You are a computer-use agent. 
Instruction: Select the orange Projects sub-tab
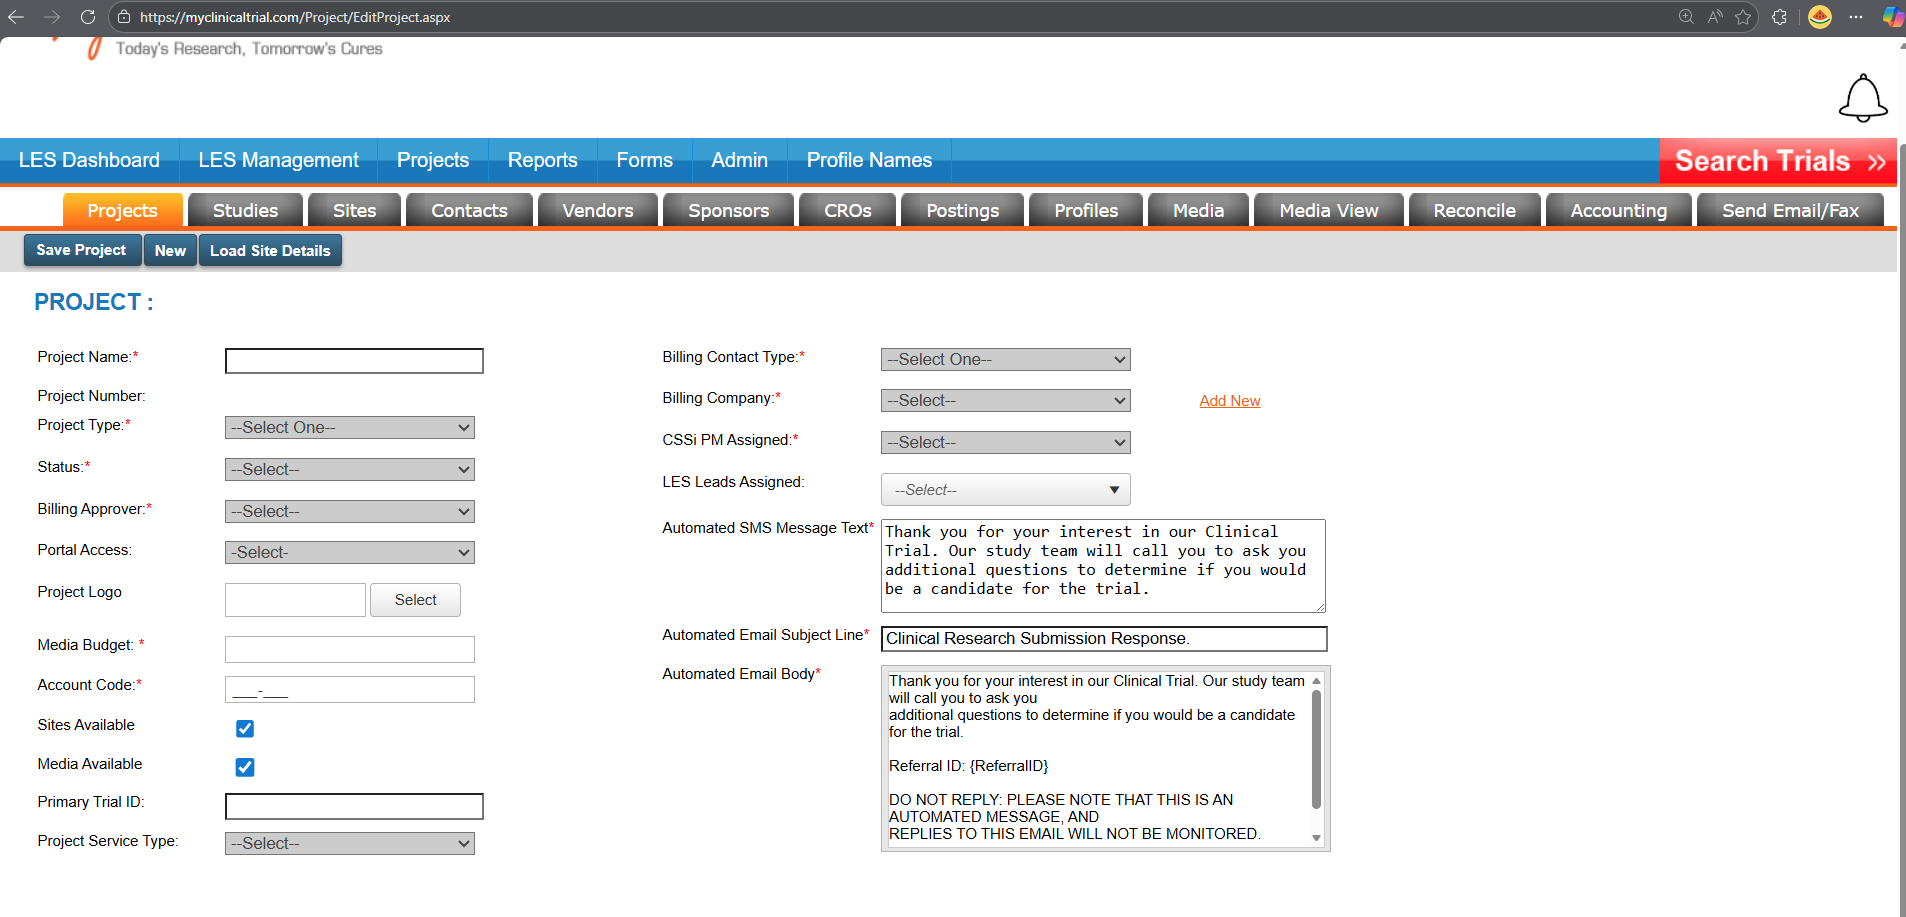pyautogui.click(x=123, y=211)
